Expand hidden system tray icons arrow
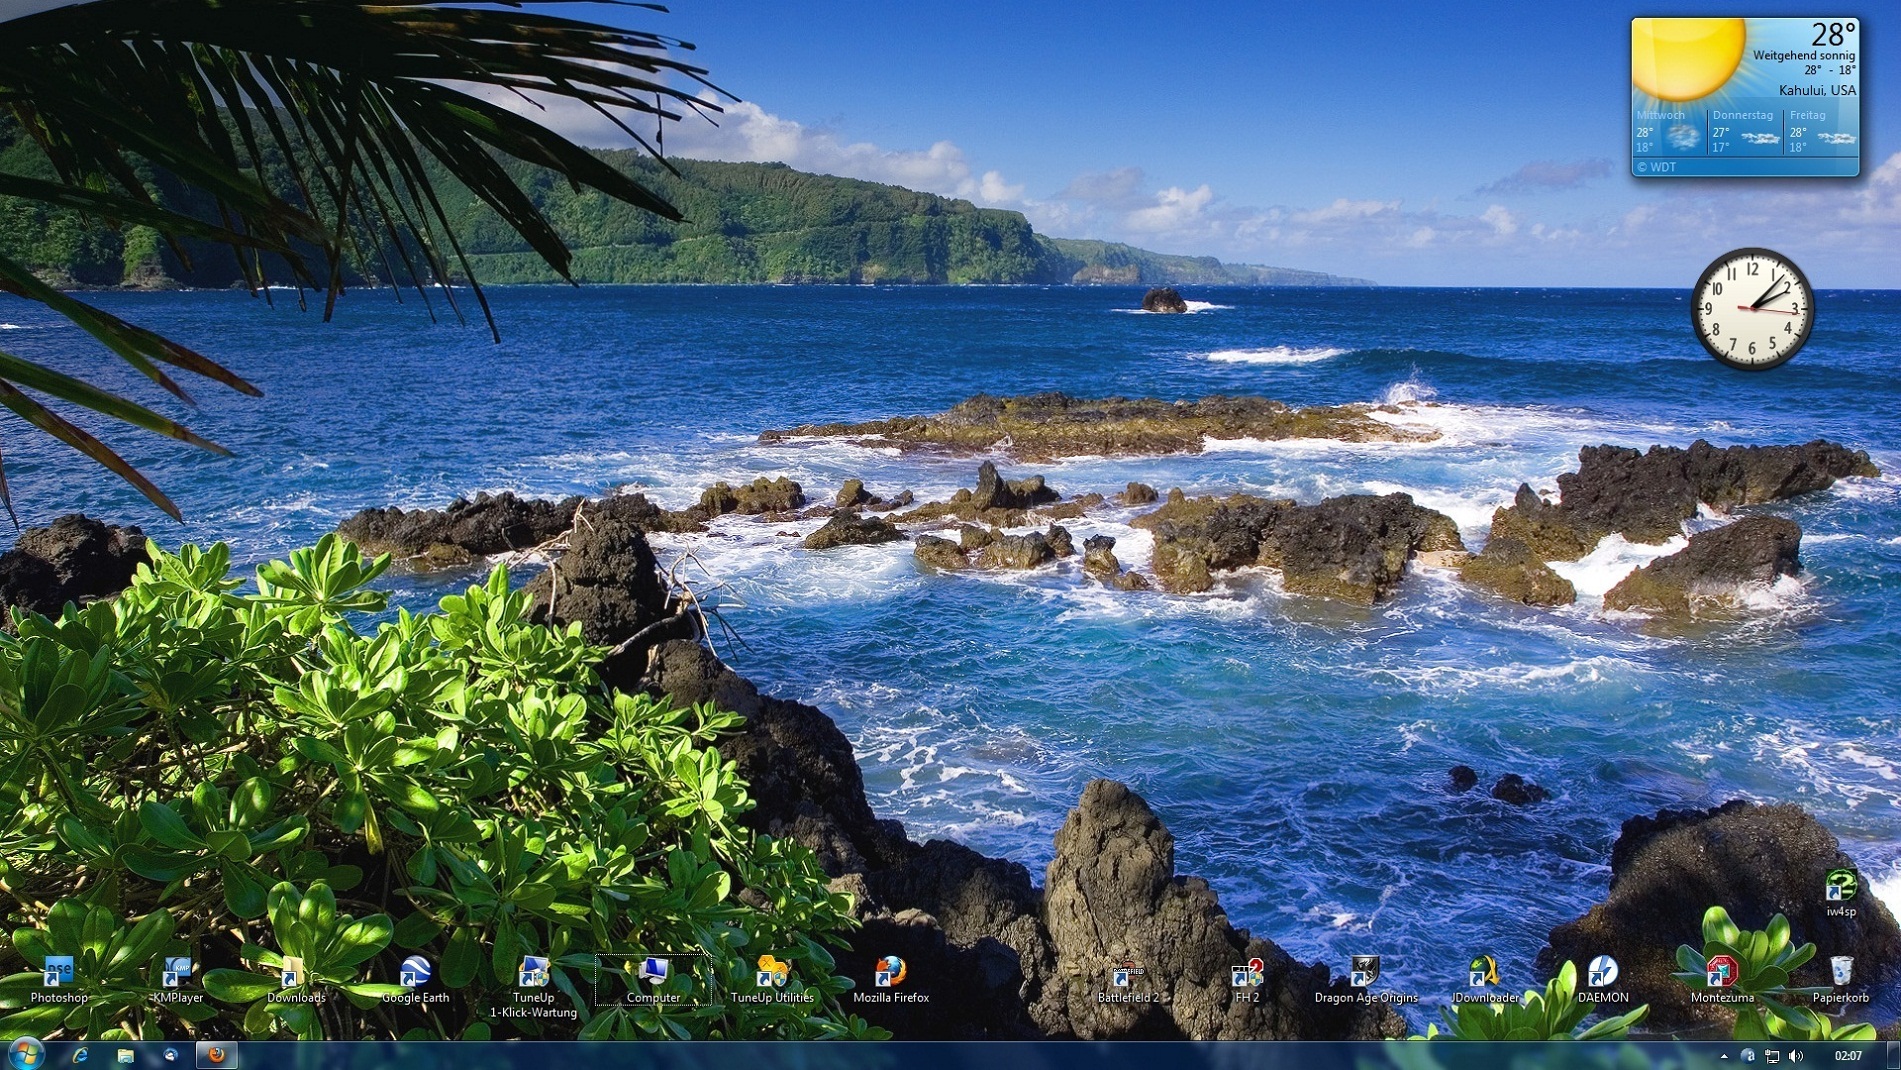The image size is (1901, 1070). click(x=1724, y=1056)
